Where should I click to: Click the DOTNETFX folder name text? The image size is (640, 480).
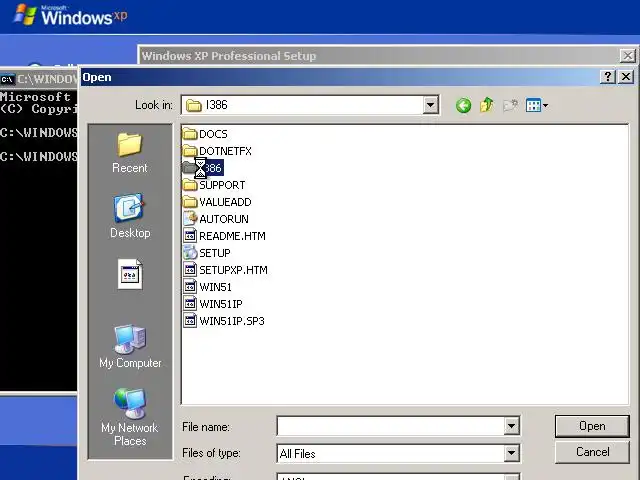point(225,151)
